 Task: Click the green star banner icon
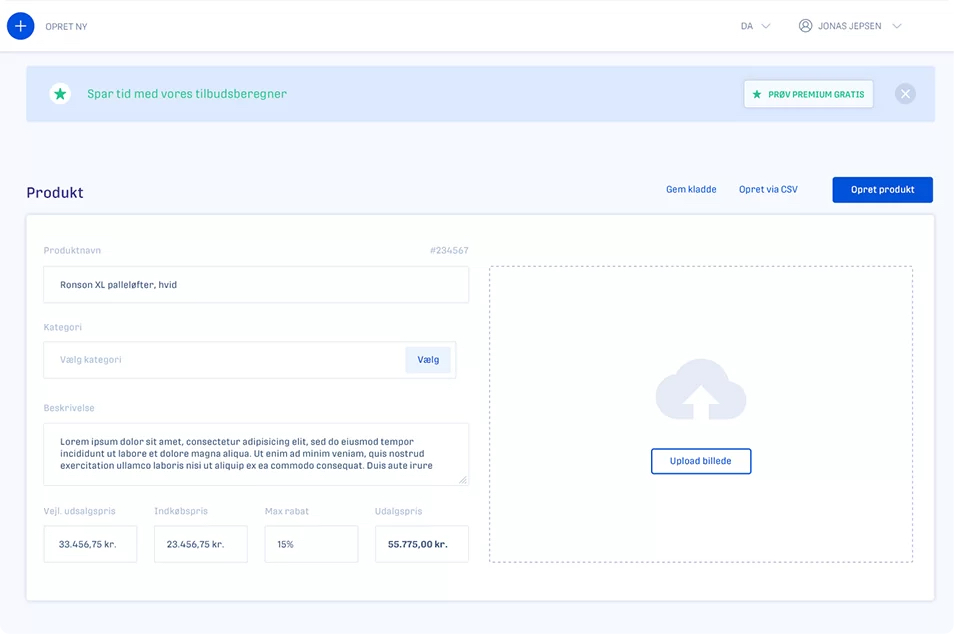pos(60,94)
